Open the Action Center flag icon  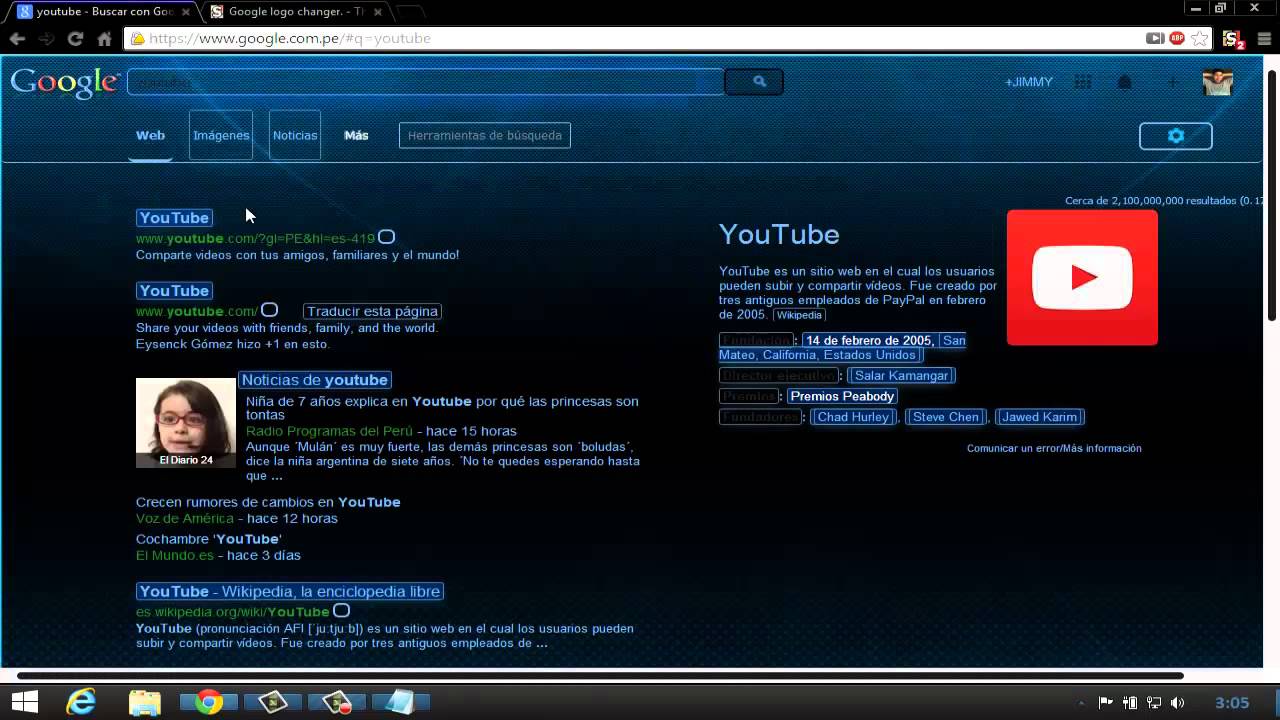[x=1105, y=703]
